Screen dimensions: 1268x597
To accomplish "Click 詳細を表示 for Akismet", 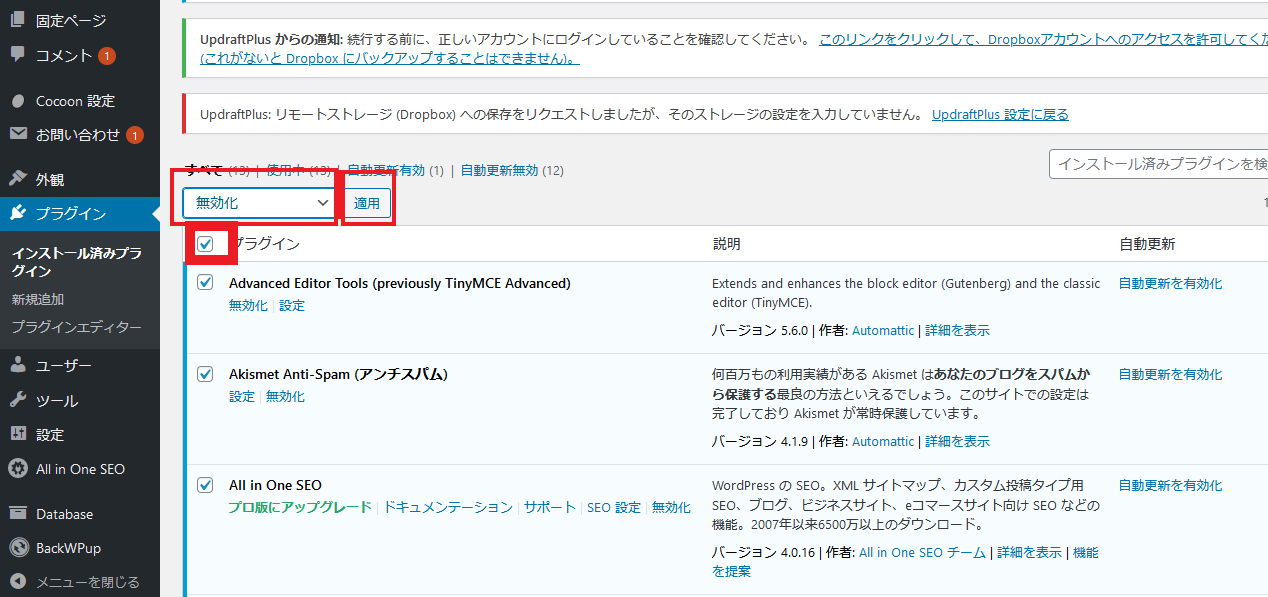I will tap(957, 441).
